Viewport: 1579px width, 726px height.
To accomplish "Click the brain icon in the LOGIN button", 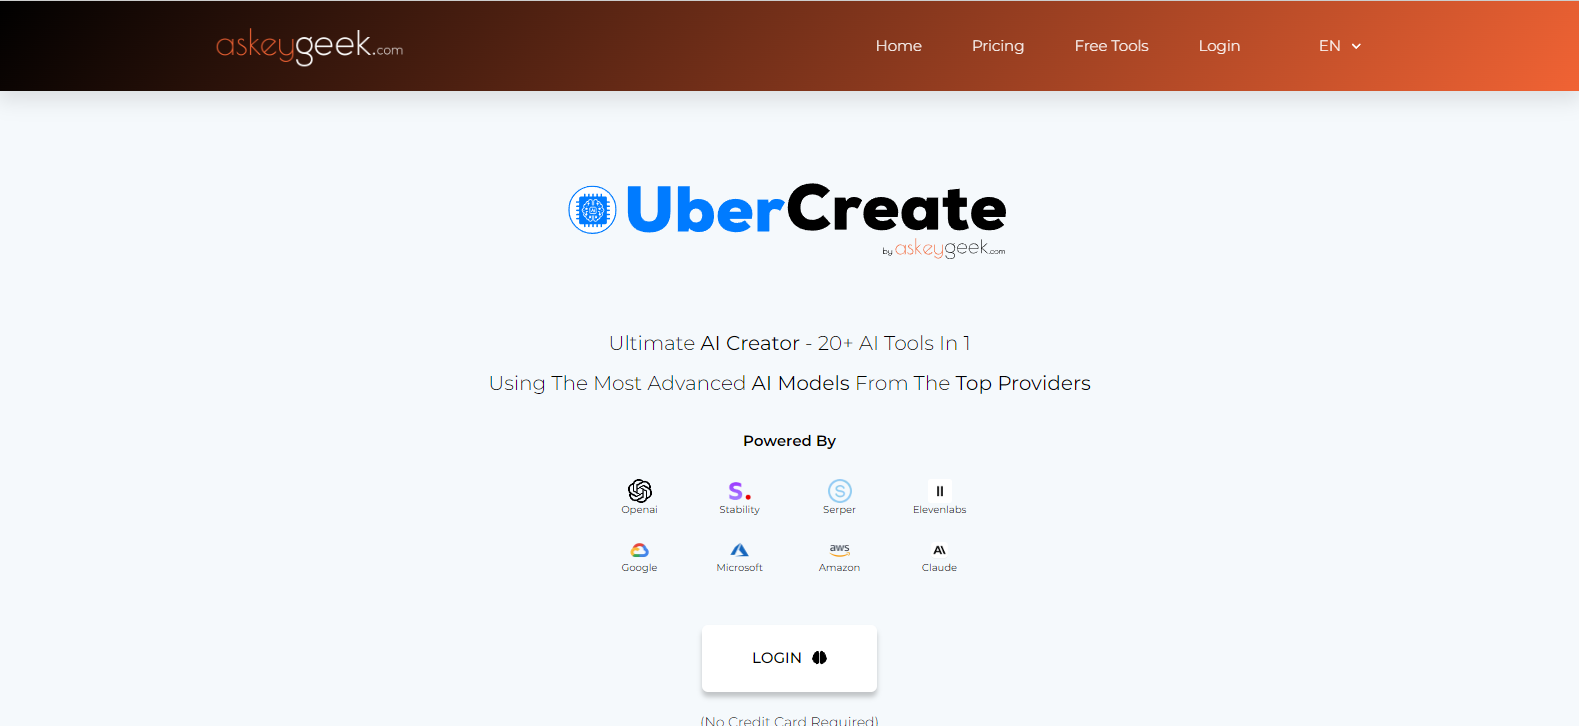I will click(x=820, y=658).
